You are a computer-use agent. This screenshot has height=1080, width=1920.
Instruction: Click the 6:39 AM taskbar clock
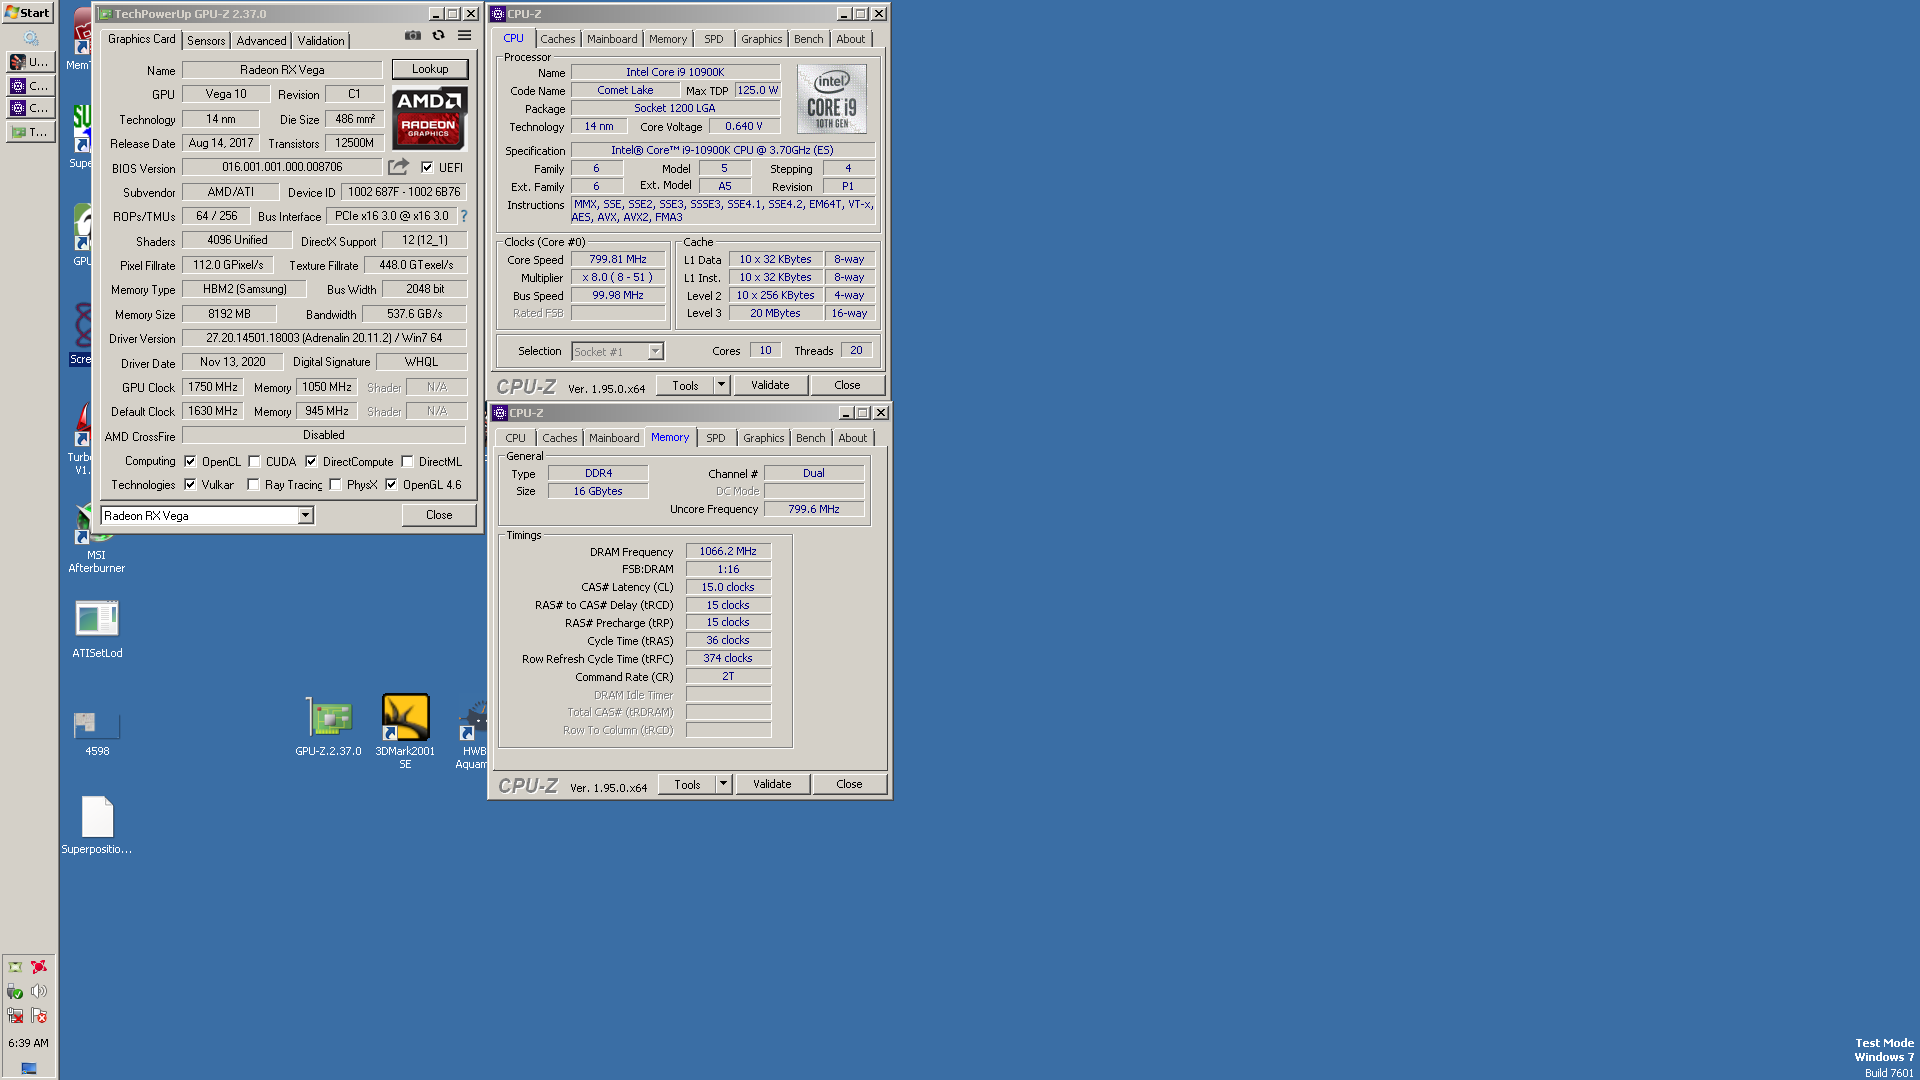click(28, 1043)
